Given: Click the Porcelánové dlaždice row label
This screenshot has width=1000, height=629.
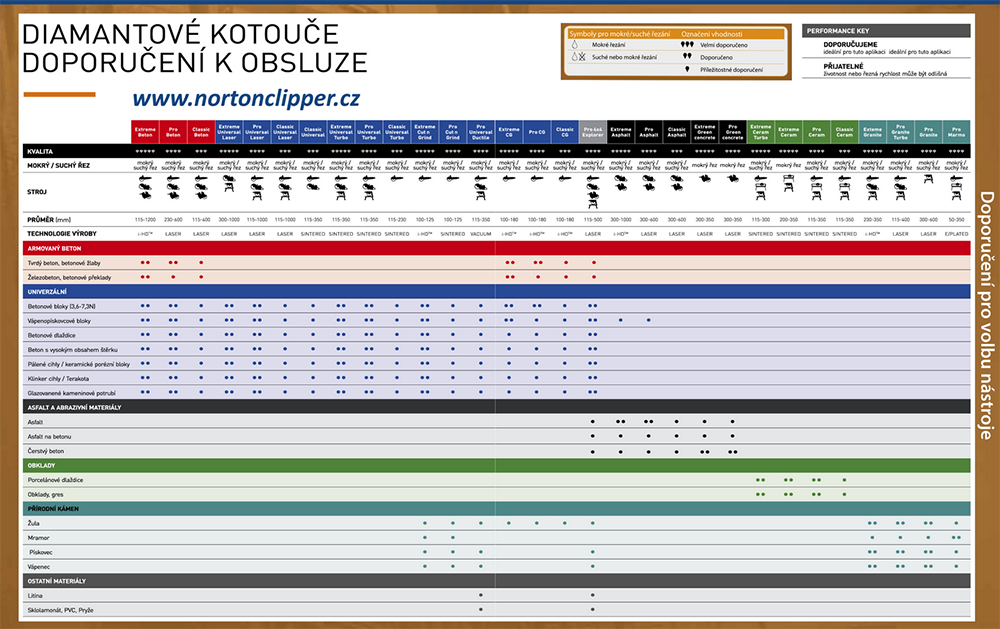Looking at the screenshot, I should click(55, 480).
